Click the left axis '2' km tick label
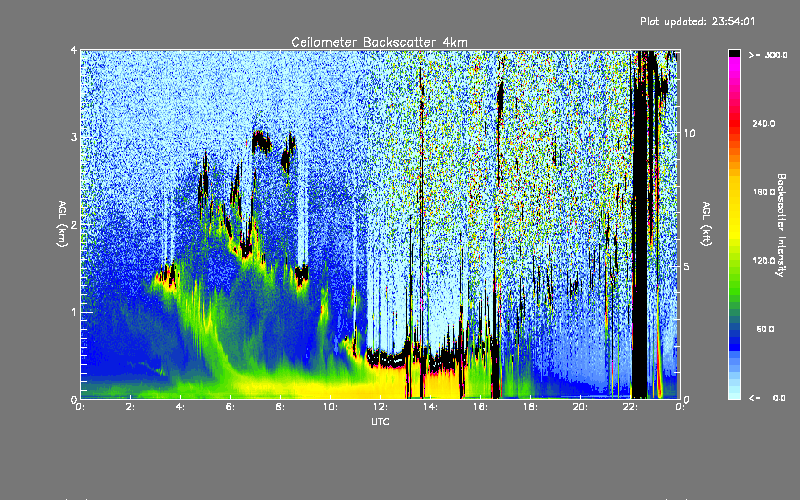Viewport: 800px width, 500px height. tap(74, 225)
